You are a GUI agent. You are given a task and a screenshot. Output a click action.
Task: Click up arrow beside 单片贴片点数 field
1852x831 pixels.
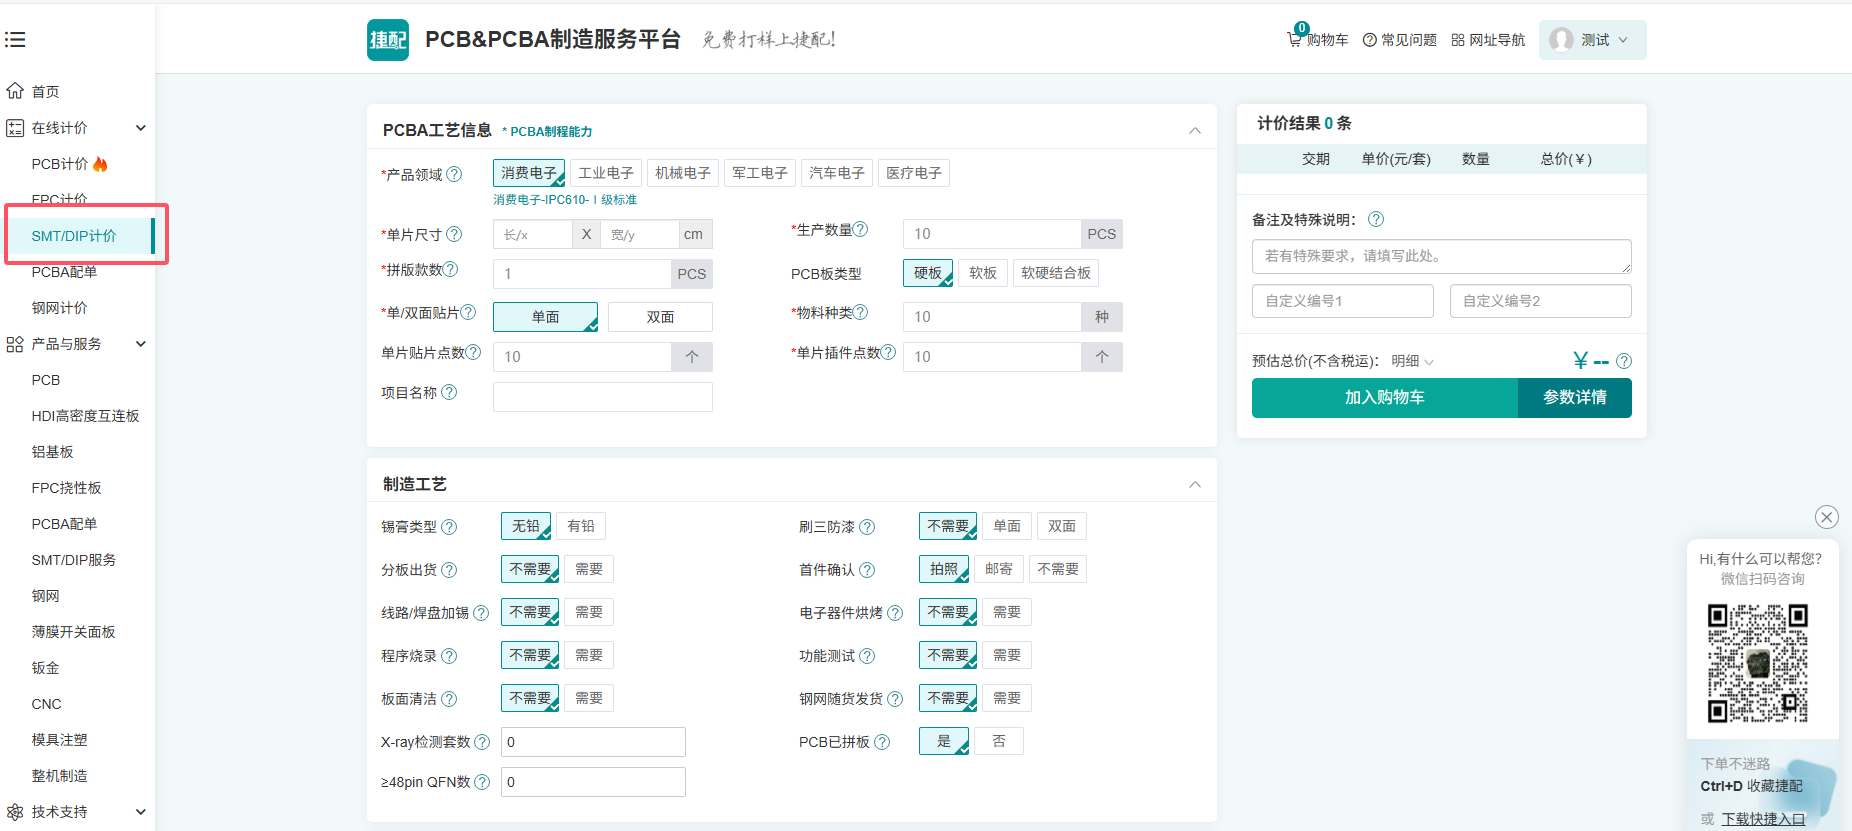point(692,357)
